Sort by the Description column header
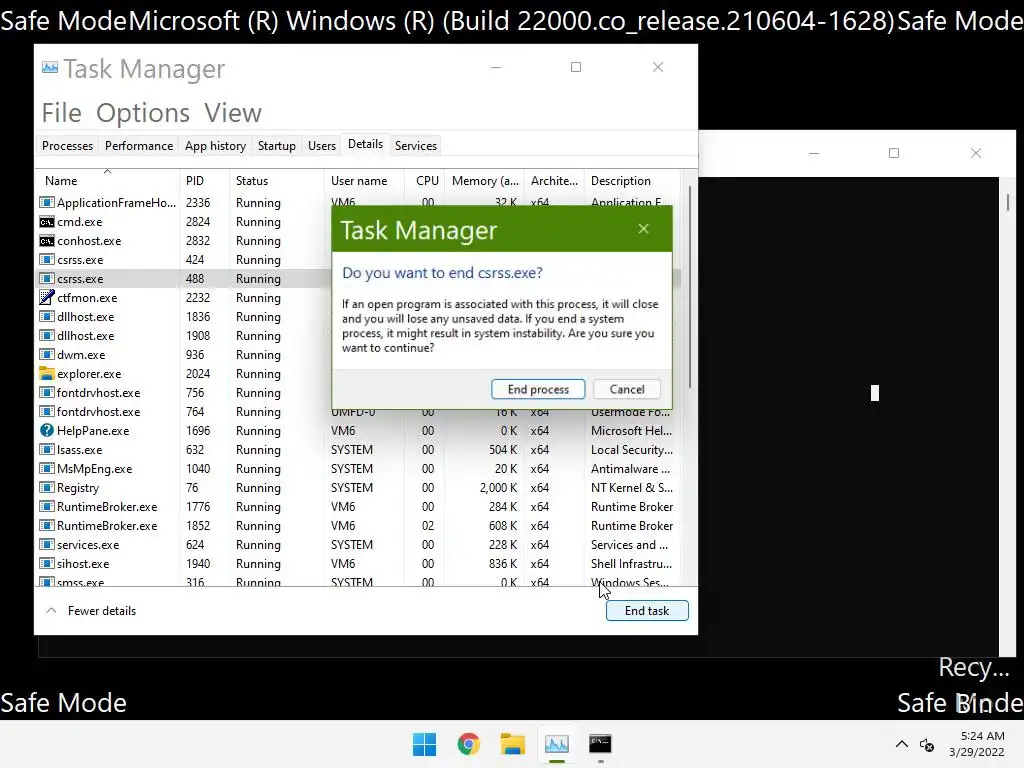1024x768 pixels. pyautogui.click(x=632, y=181)
